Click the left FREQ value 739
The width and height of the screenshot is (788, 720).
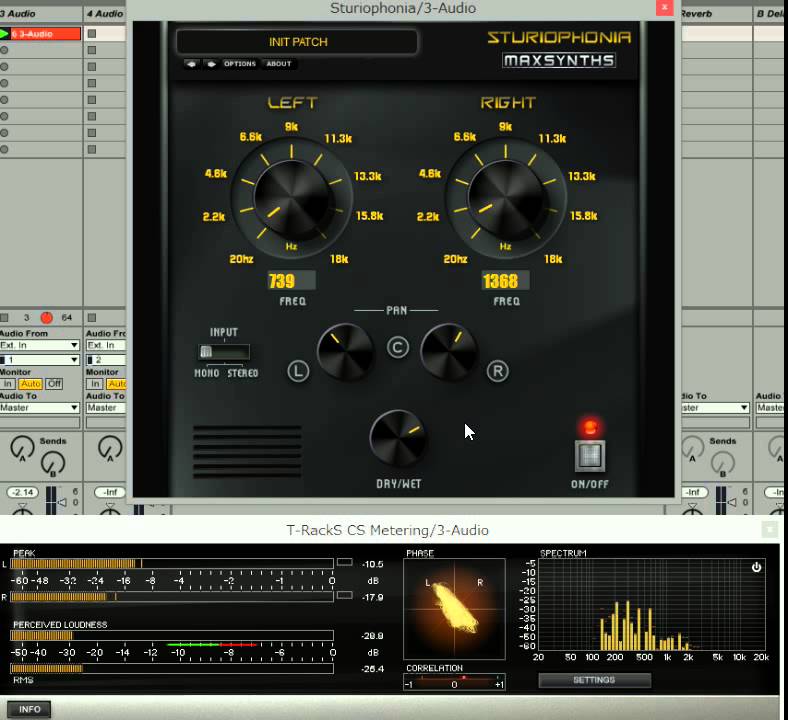[x=291, y=280]
